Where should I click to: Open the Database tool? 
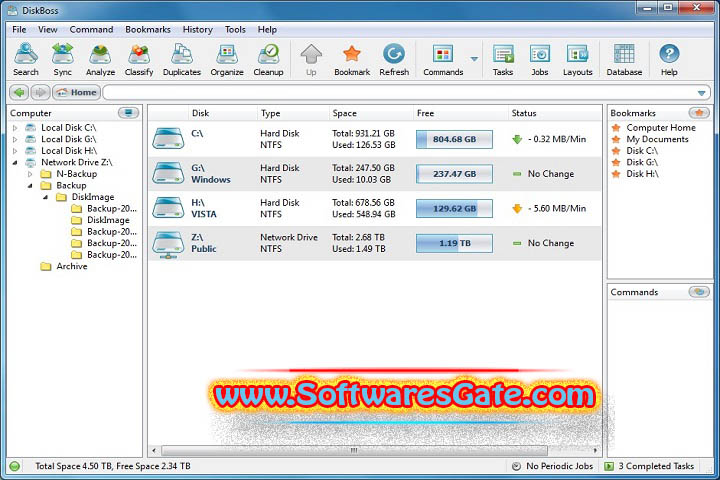[624, 59]
